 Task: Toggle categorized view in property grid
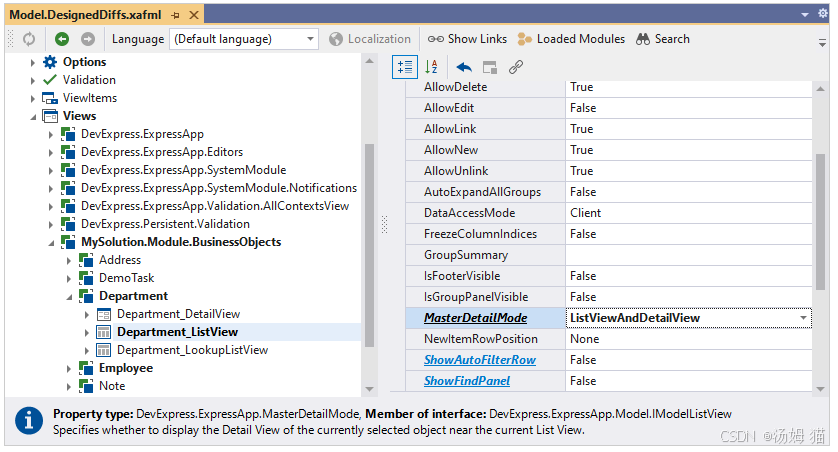(405, 67)
